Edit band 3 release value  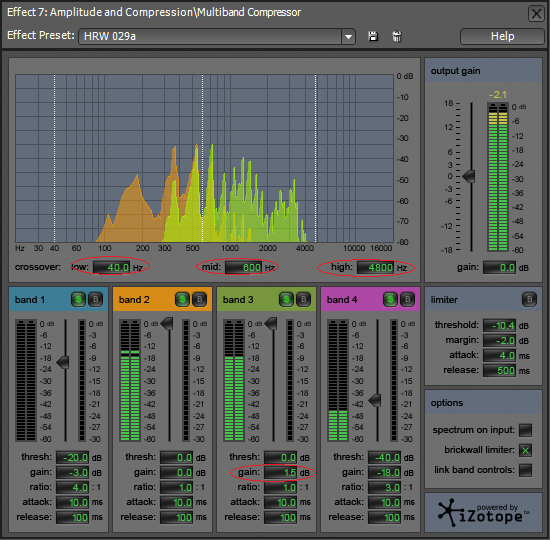[281, 517]
